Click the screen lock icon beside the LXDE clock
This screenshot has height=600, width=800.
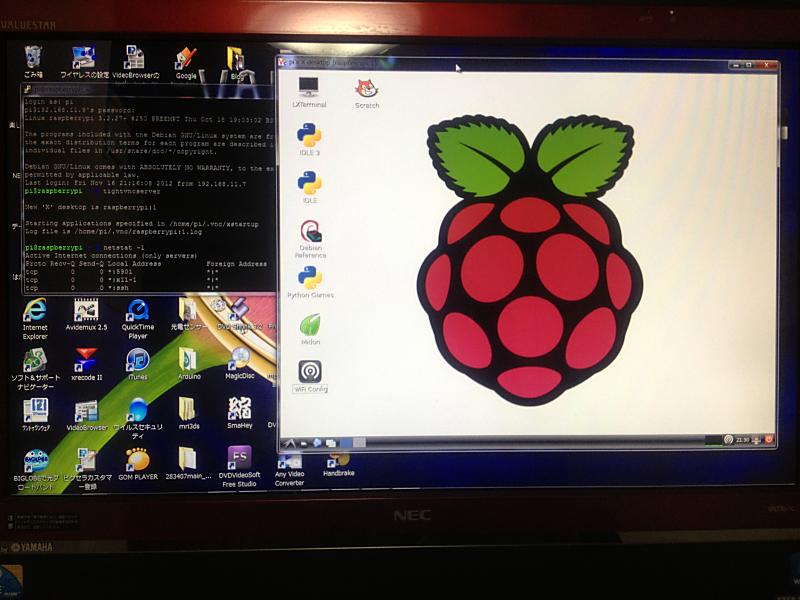[757, 439]
